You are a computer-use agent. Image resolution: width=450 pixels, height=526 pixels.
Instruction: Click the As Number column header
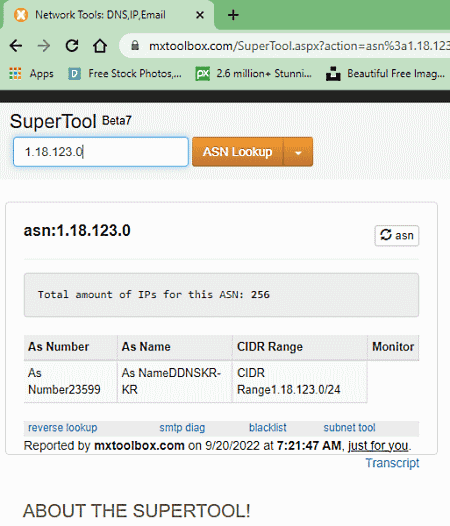click(x=71, y=347)
